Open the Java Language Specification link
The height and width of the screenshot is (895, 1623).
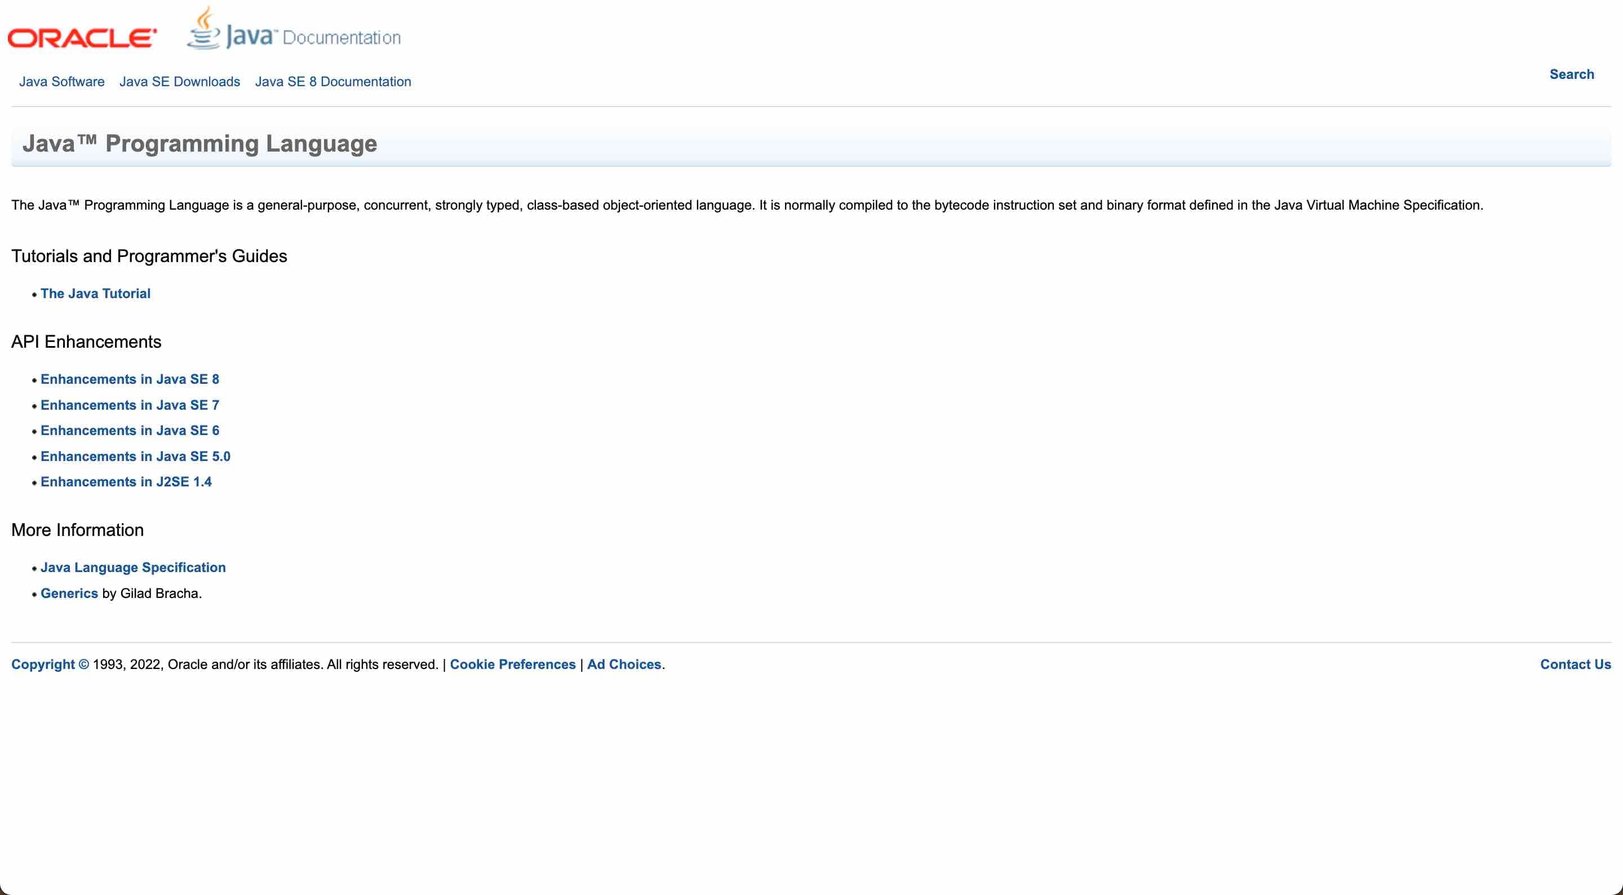pos(133,568)
